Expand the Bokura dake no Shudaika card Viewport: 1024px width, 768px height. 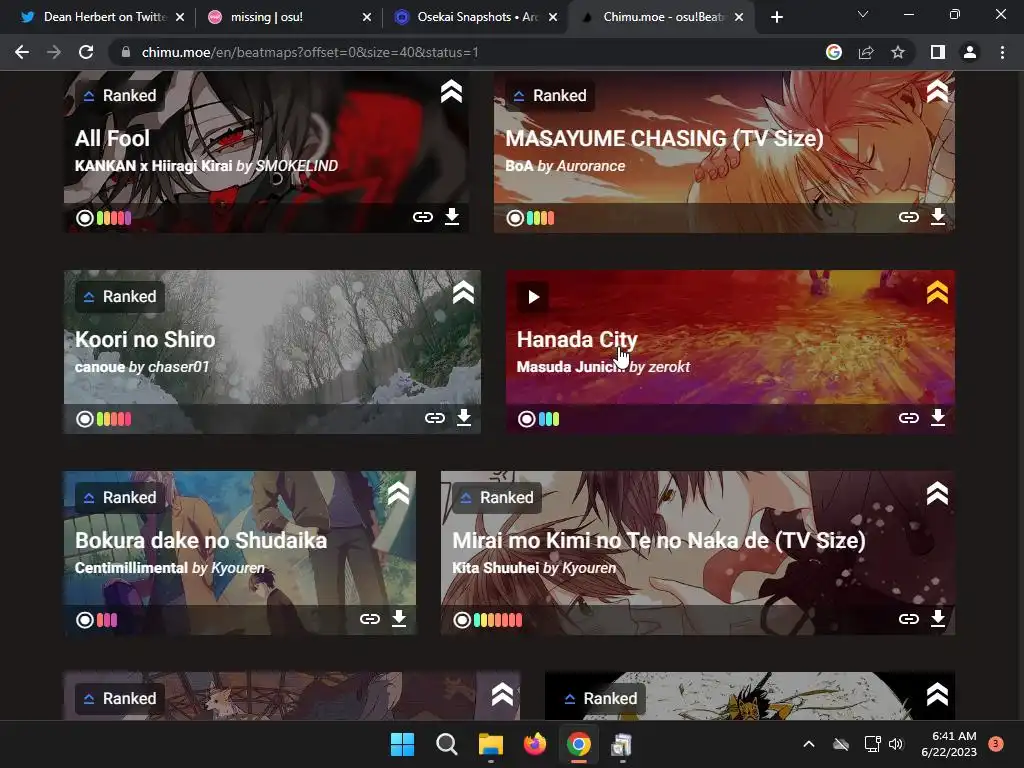(398, 494)
